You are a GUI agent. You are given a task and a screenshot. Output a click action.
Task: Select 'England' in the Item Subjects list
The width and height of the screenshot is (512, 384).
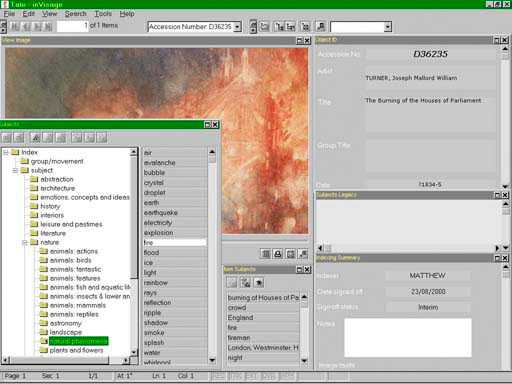(x=263, y=318)
